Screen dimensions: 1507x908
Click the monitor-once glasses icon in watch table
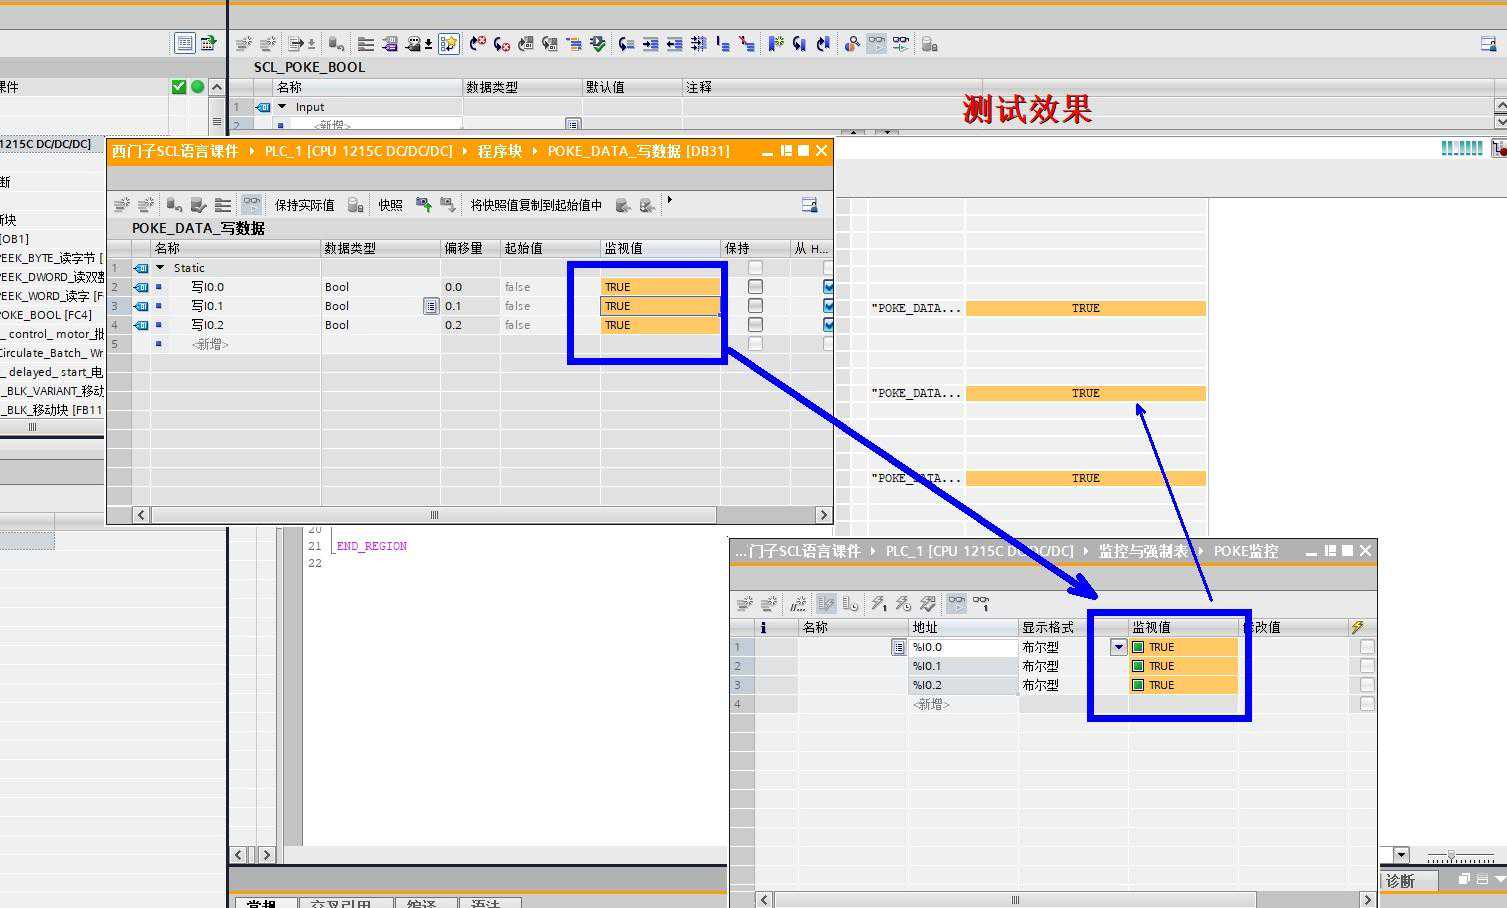point(981,603)
